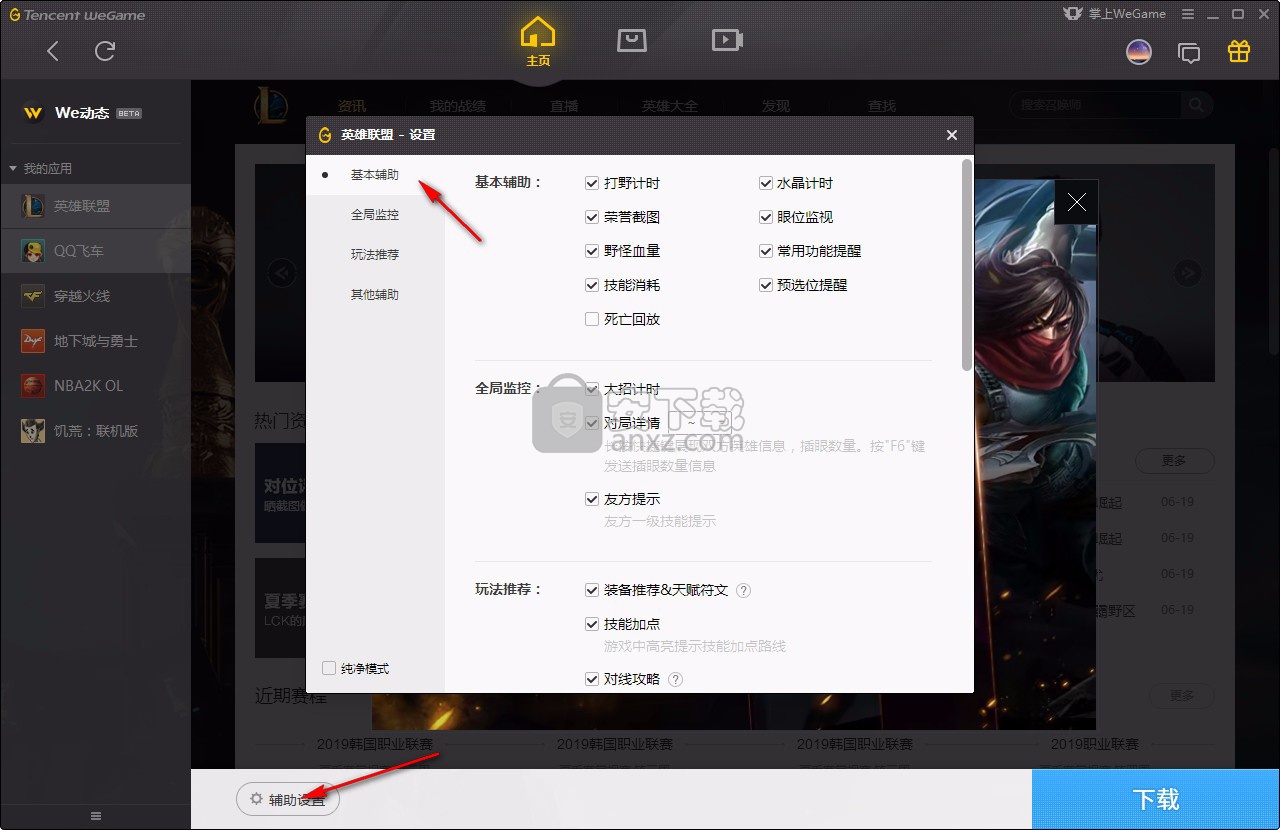The height and width of the screenshot is (830, 1280).
Task: Open the store bag icon in top bar
Action: coord(632,40)
